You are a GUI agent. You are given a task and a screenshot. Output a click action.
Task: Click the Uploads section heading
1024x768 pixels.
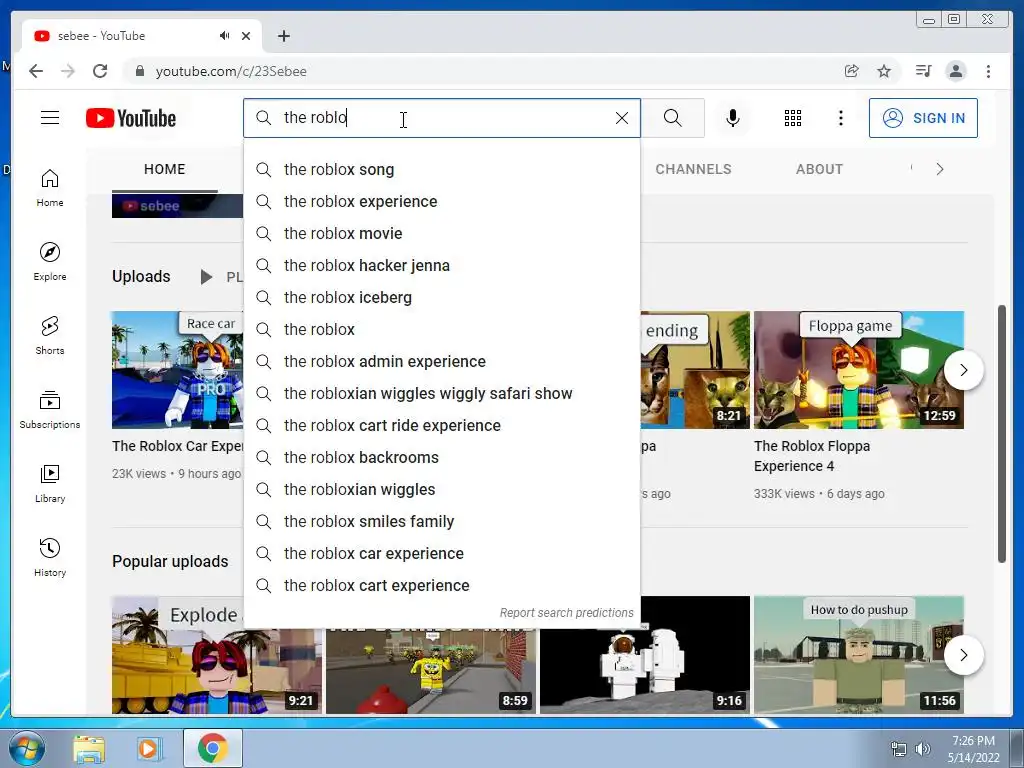(x=141, y=276)
